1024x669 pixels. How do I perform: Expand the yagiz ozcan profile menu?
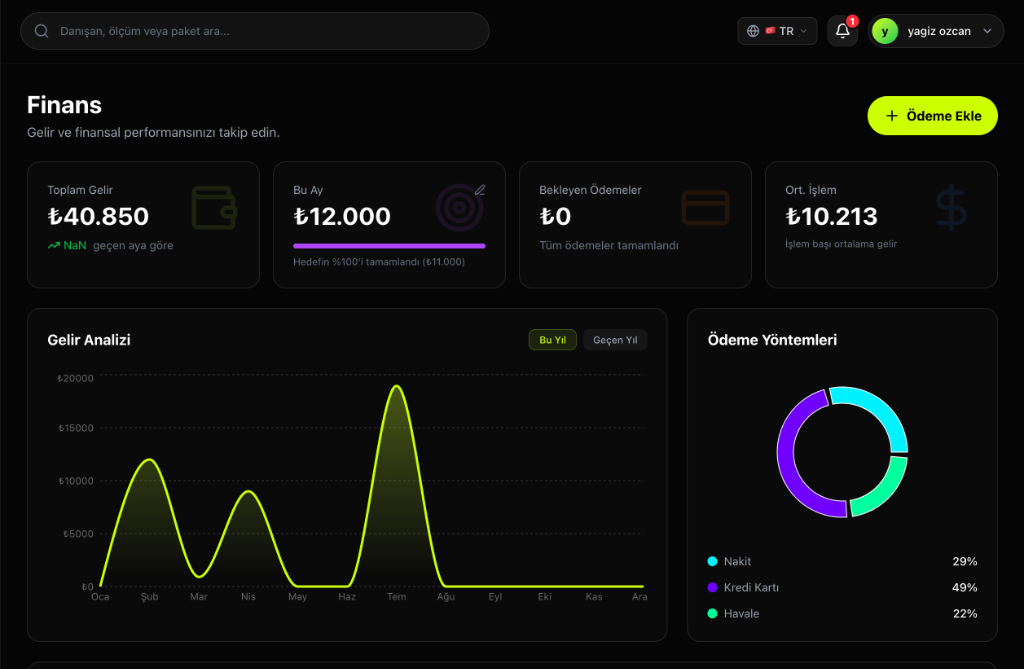pos(936,31)
